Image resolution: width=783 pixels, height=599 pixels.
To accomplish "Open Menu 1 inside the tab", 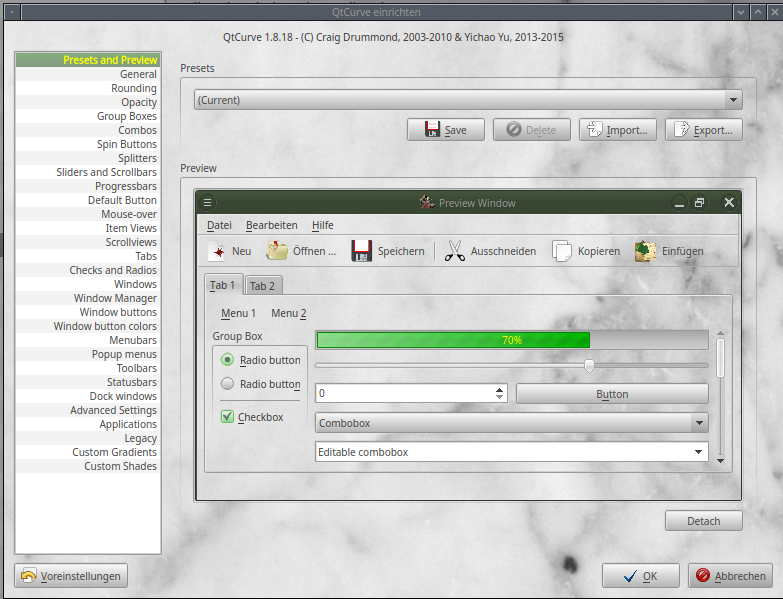I will click(239, 313).
